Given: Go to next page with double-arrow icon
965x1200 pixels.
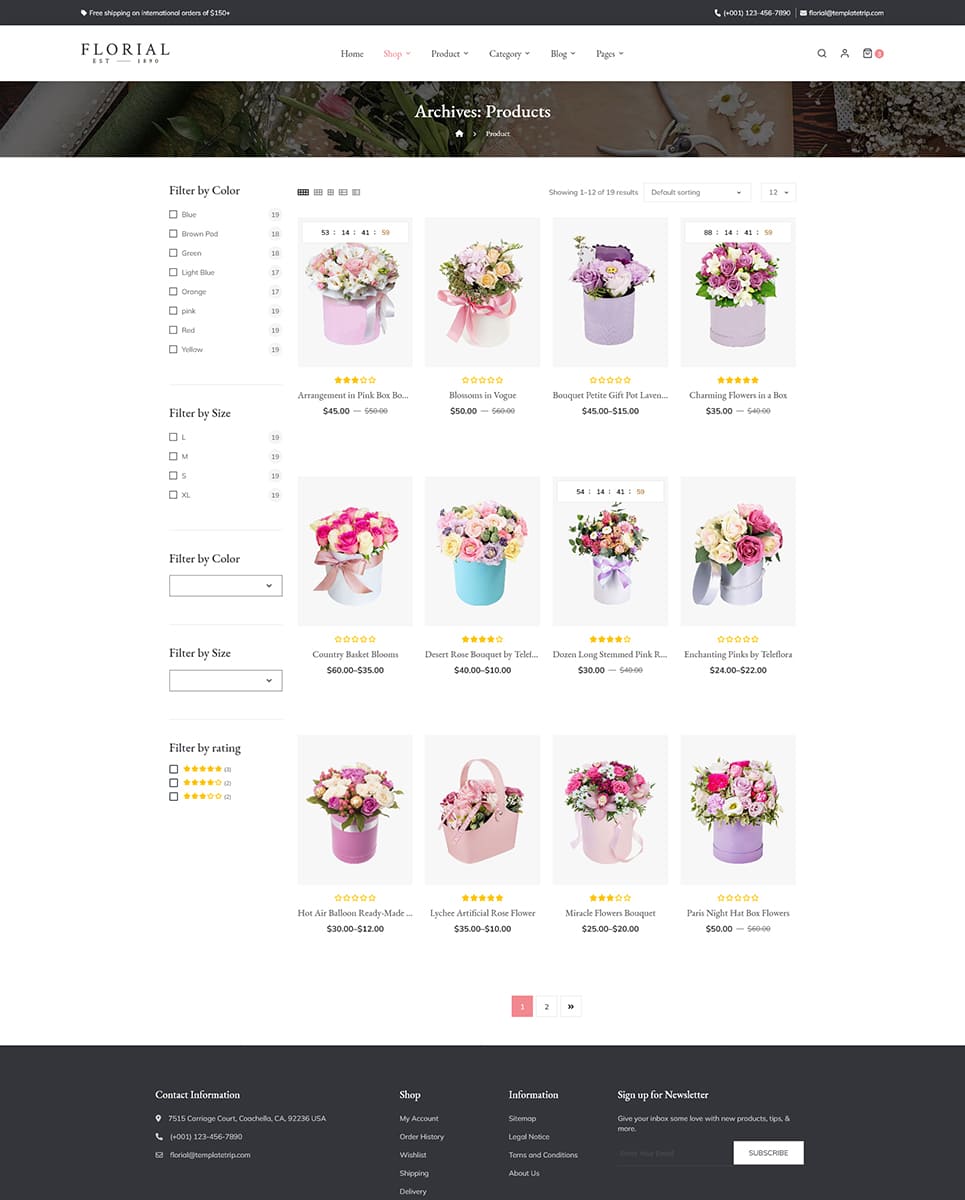Looking at the screenshot, I should (x=570, y=1006).
